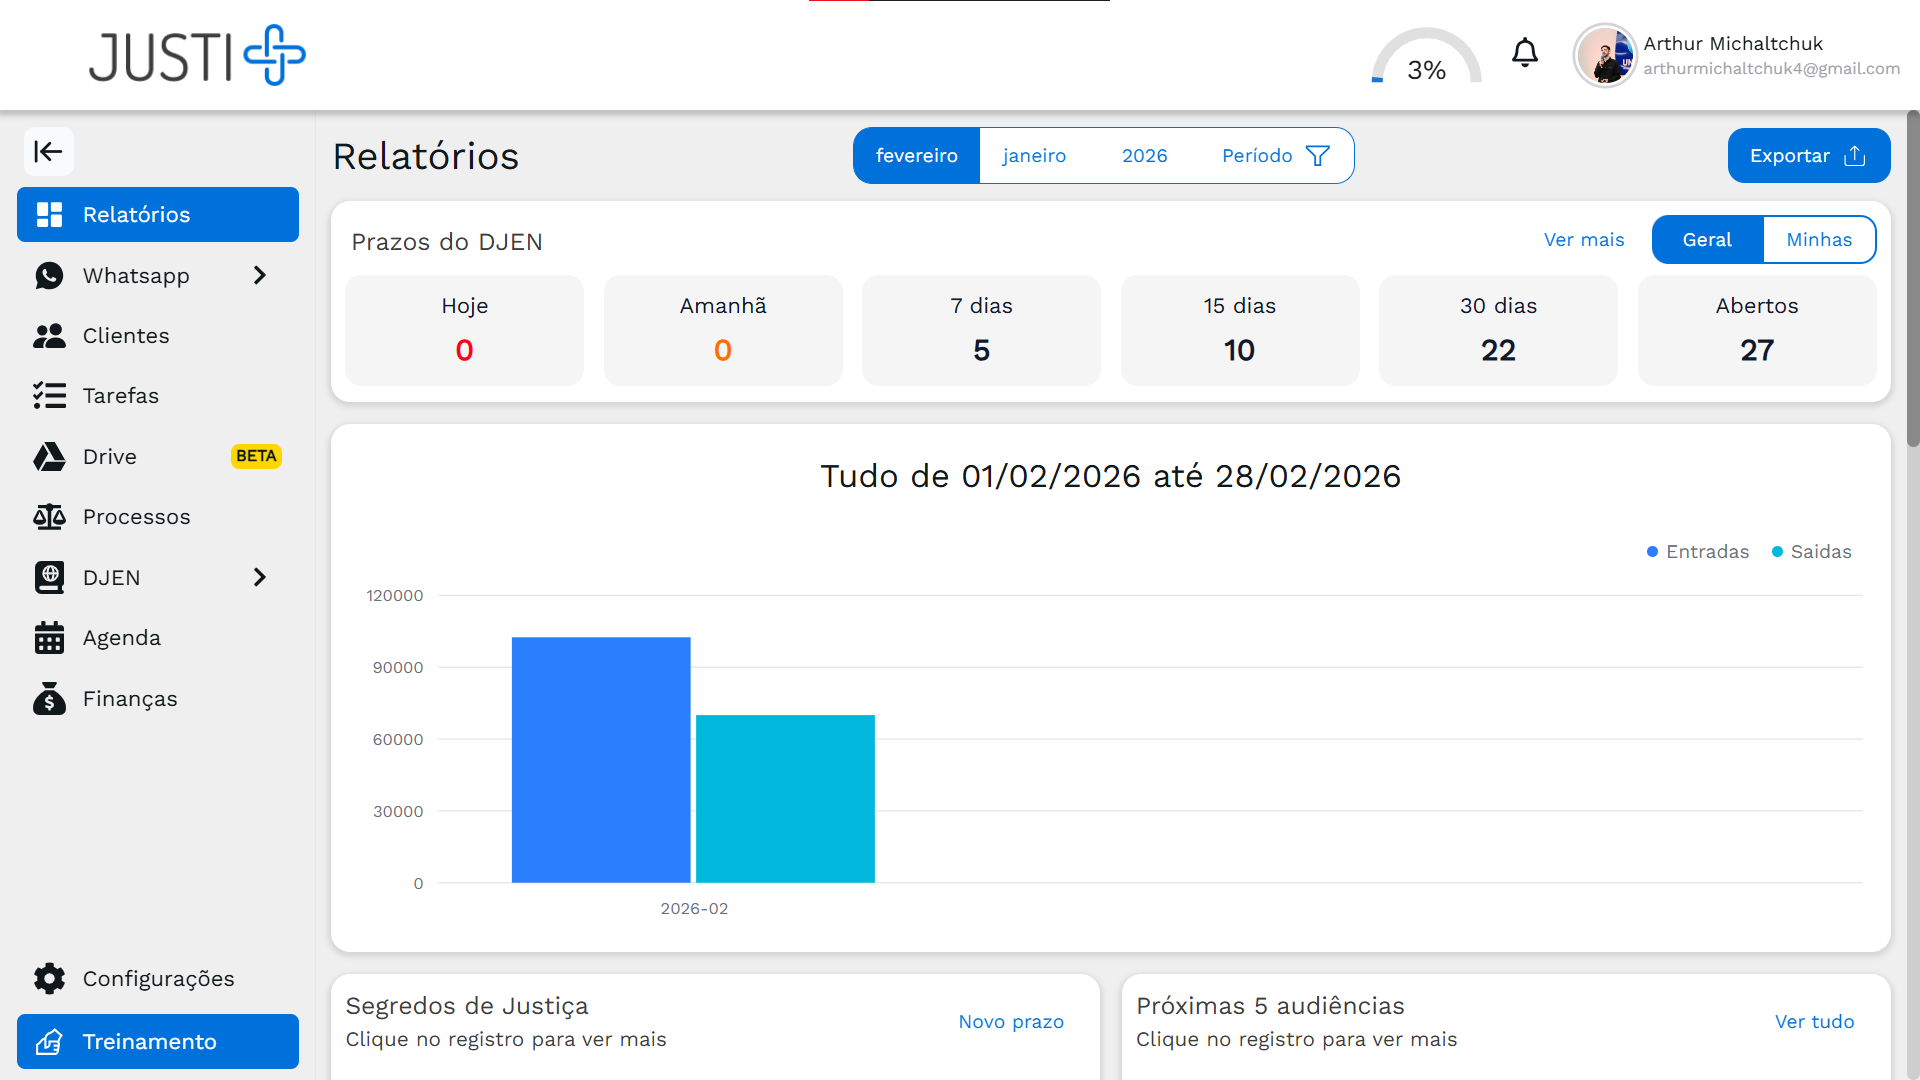This screenshot has height=1080, width=1920.
Task: Switch to the janeiro tab
Action: point(1033,155)
